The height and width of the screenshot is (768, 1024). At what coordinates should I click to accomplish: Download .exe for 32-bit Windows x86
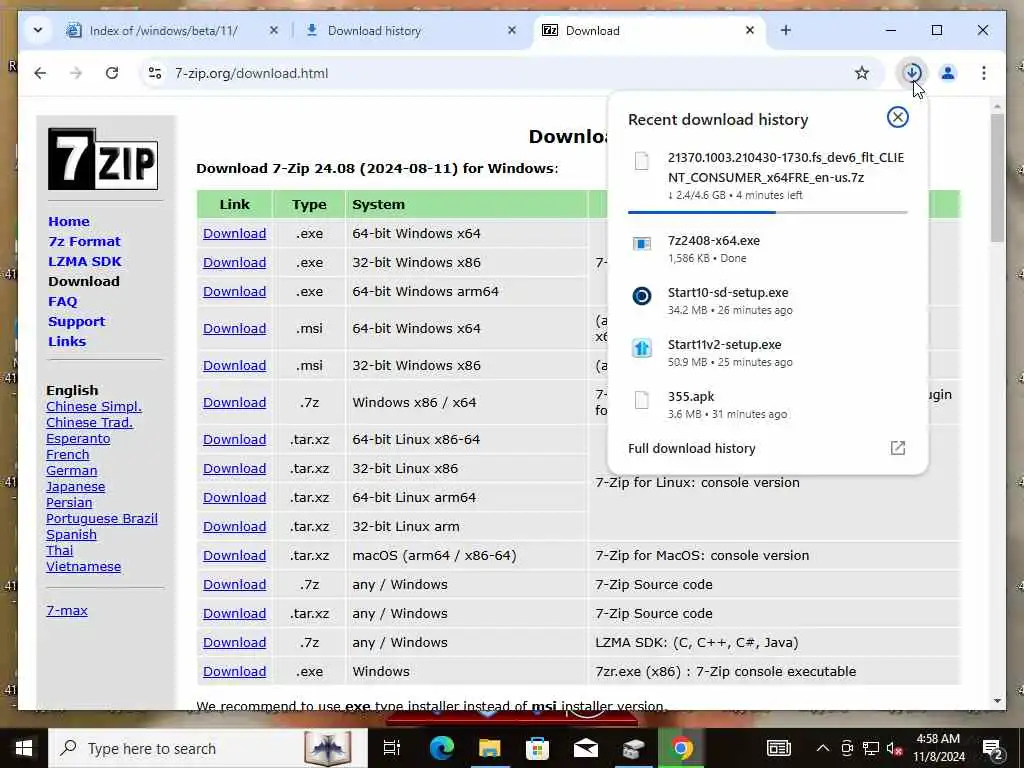234,263
